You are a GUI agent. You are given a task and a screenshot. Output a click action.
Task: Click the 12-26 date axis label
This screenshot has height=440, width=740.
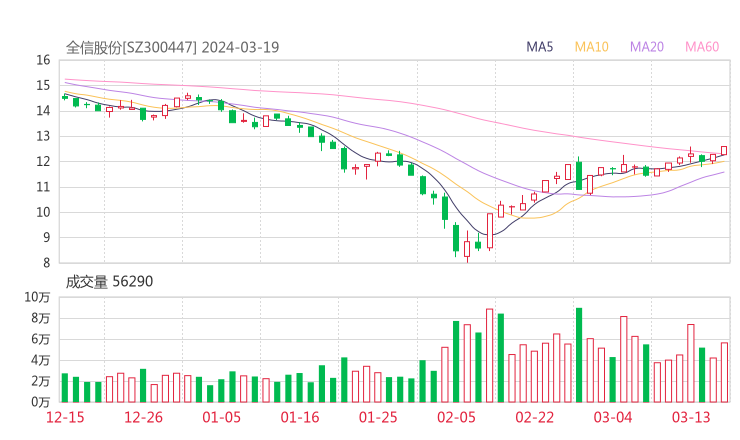coord(143,417)
